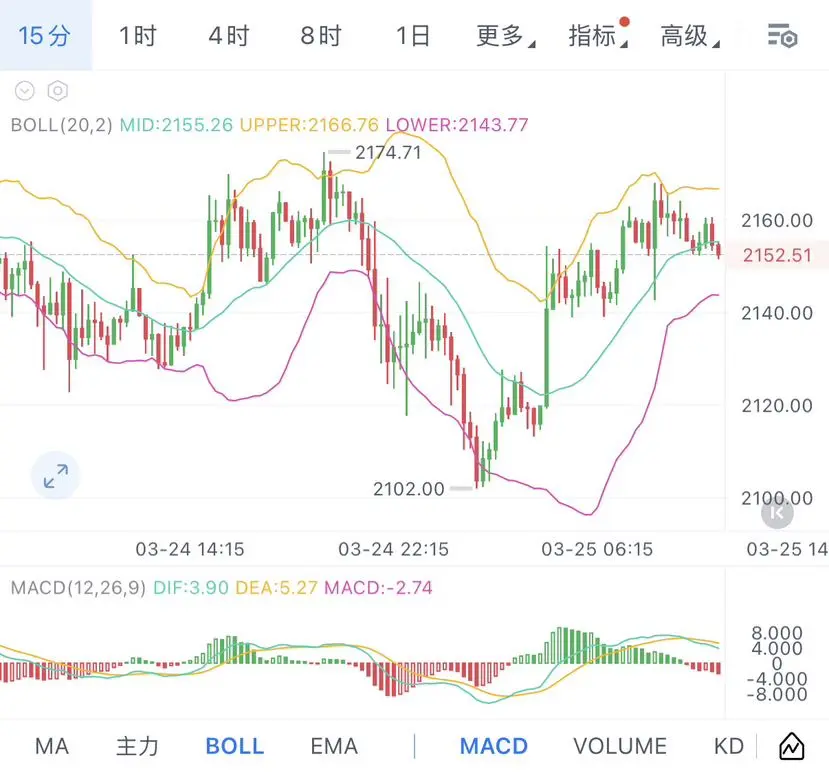Switch to the 1时 timeframe
The width and height of the screenshot is (829, 773).
(x=137, y=37)
